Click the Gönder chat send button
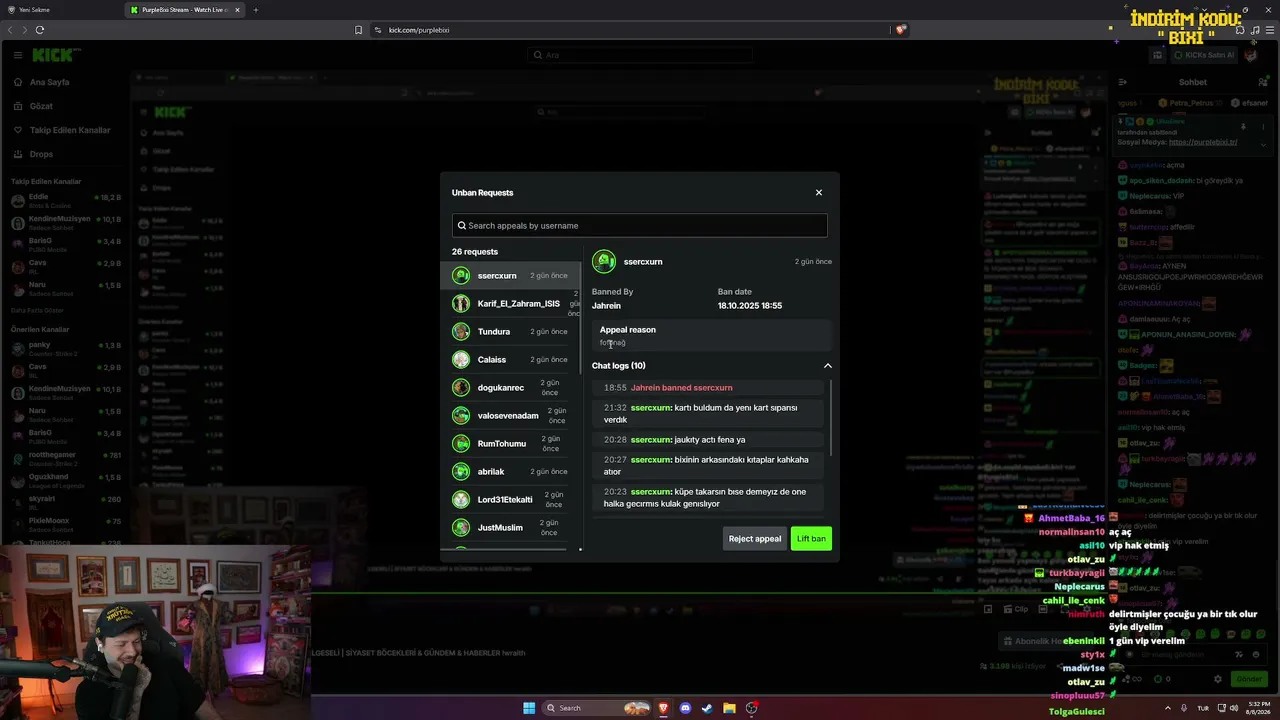The image size is (1280, 720). pos(1249,679)
